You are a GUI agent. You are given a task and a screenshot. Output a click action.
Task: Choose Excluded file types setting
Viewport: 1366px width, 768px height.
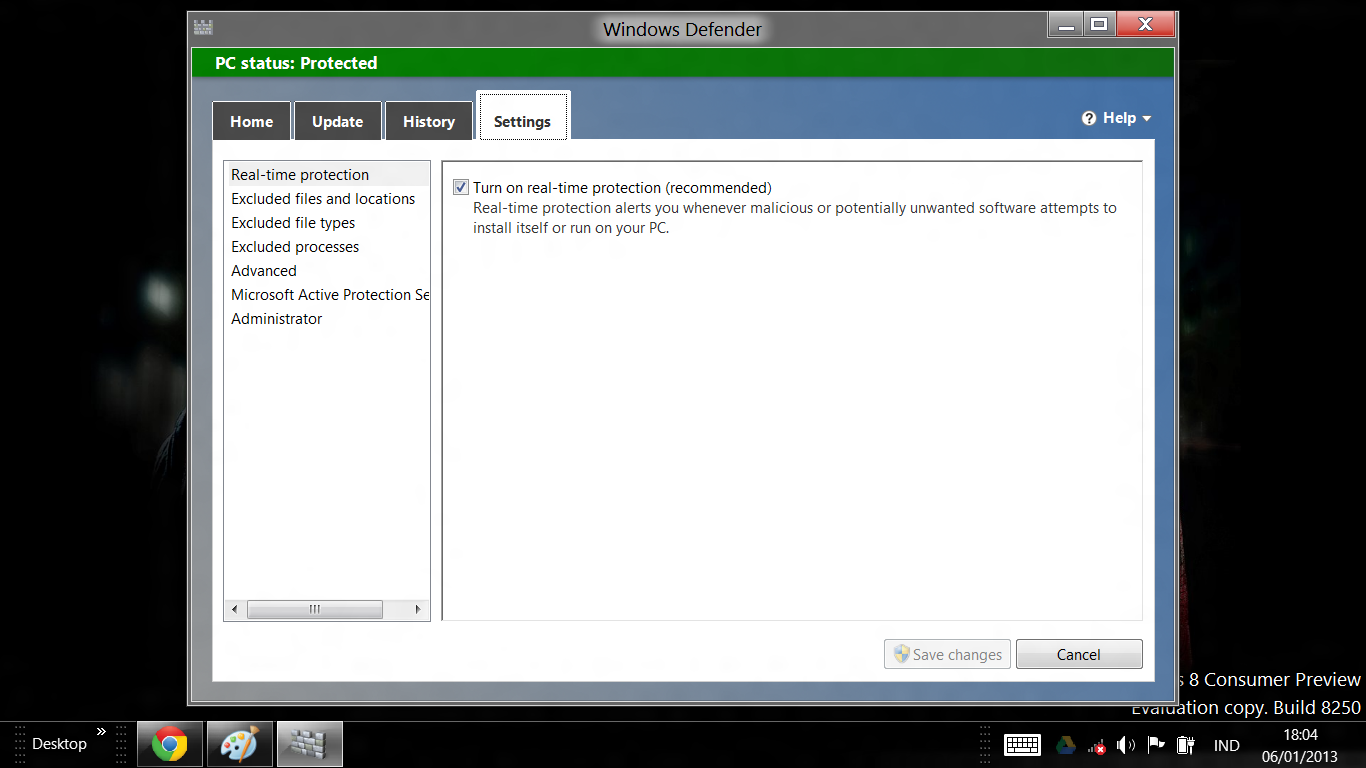pos(327,223)
